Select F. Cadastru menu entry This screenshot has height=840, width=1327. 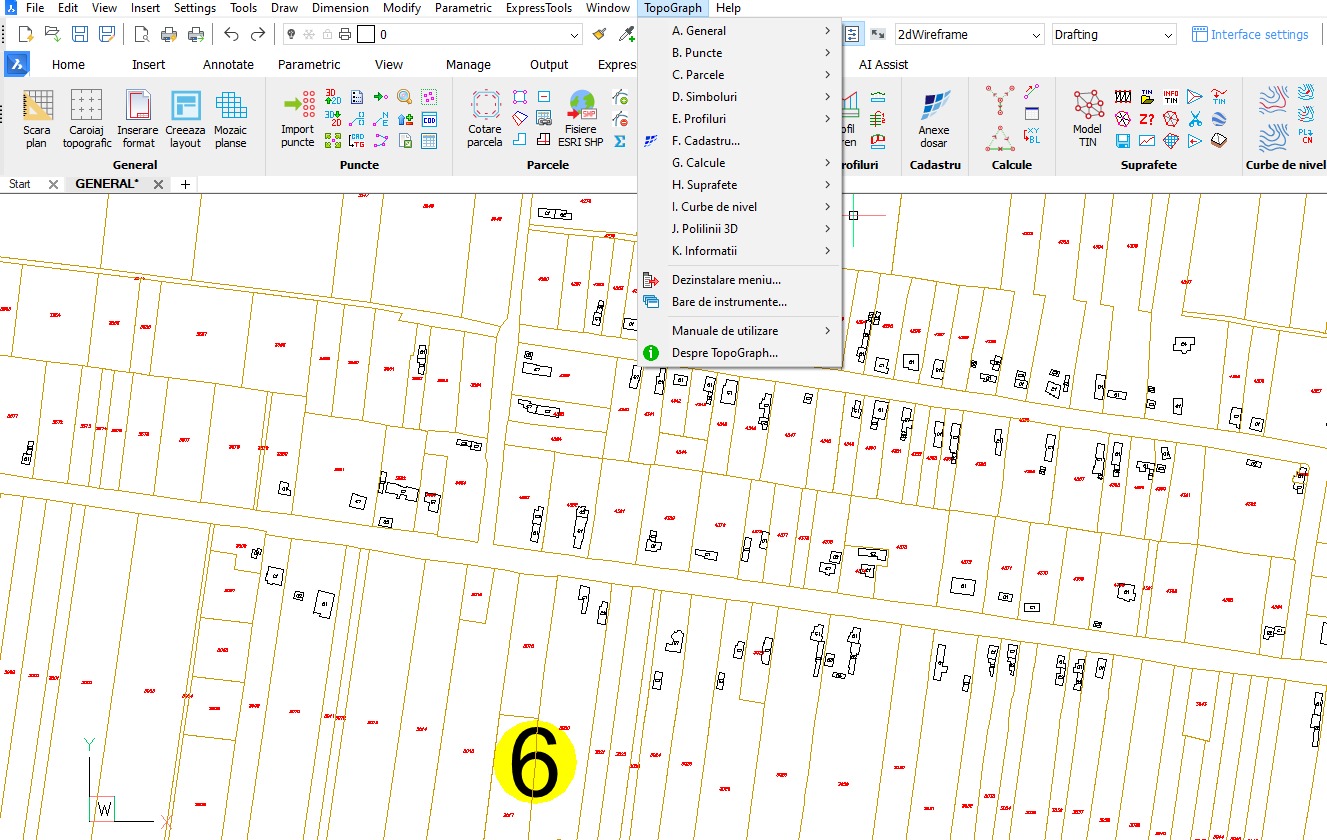click(x=705, y=141)
